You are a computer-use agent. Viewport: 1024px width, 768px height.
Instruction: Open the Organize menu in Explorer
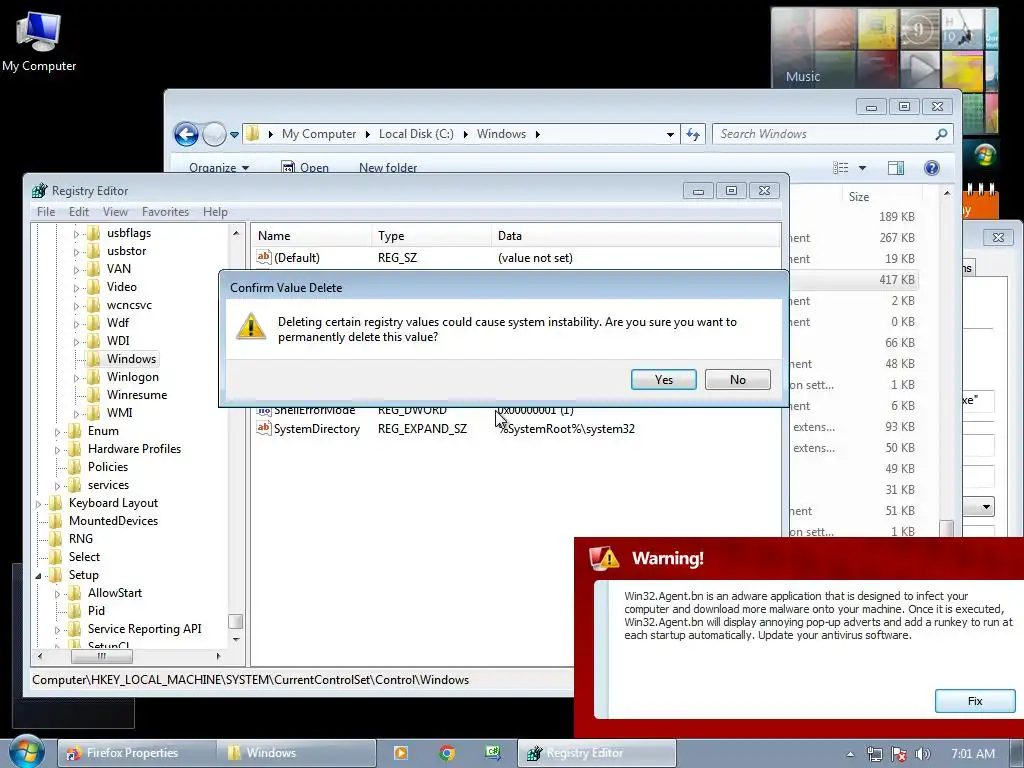[x=219, y=167]
